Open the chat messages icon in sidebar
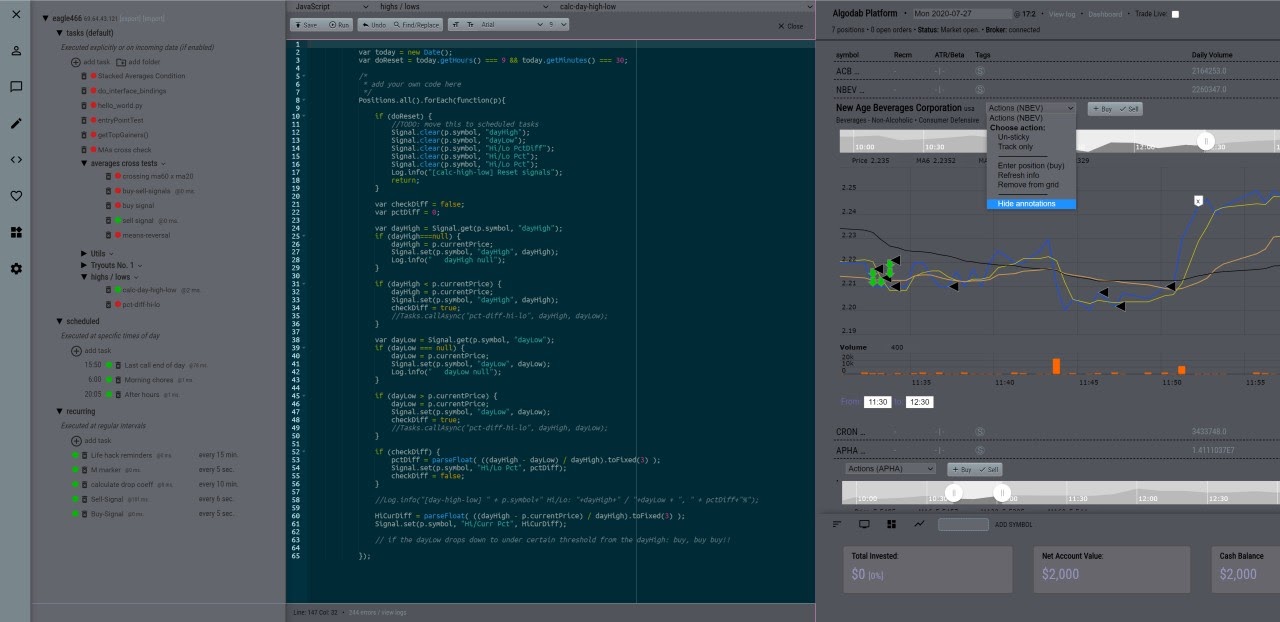The width and height of the screenshot is (1280, 622). click(x=16, y=85)
